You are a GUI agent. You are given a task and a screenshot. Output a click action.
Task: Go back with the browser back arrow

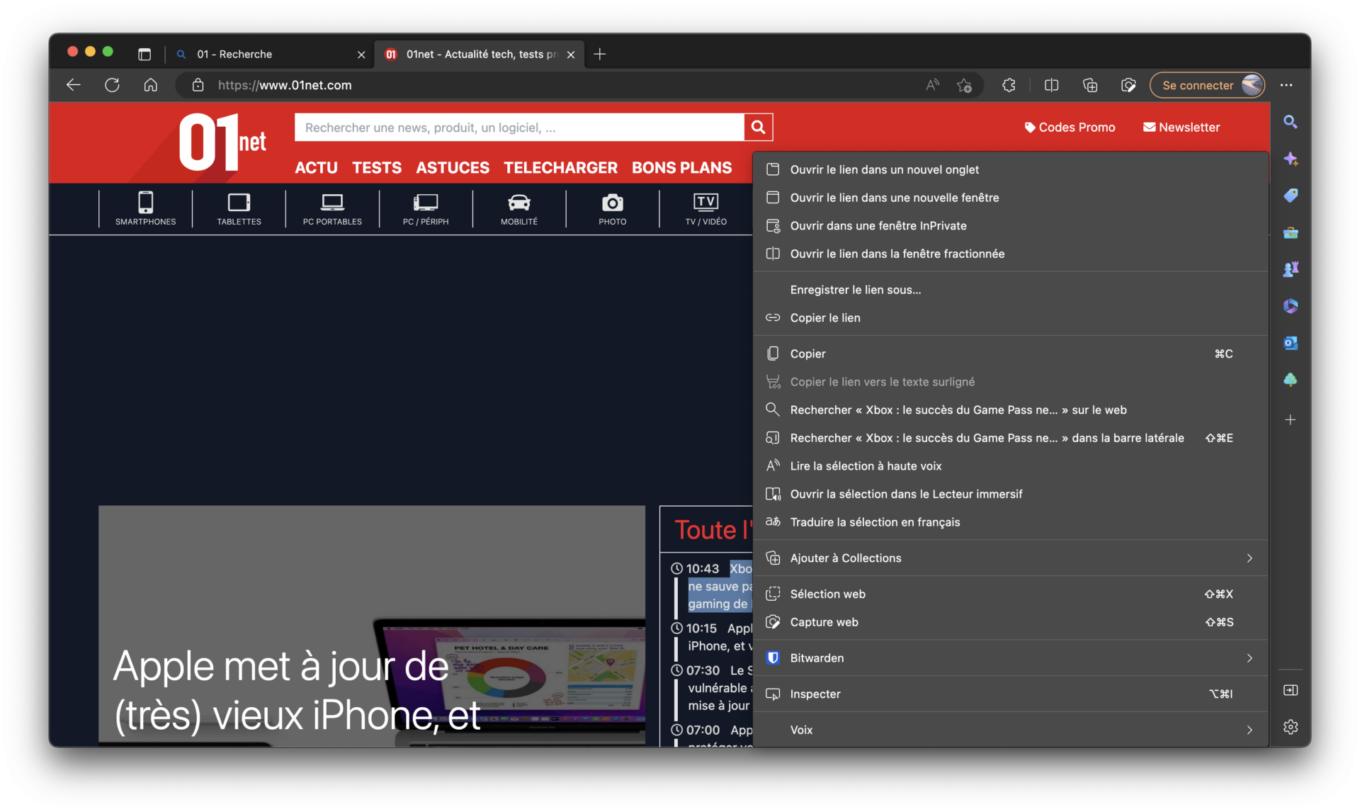coord(73,85)
